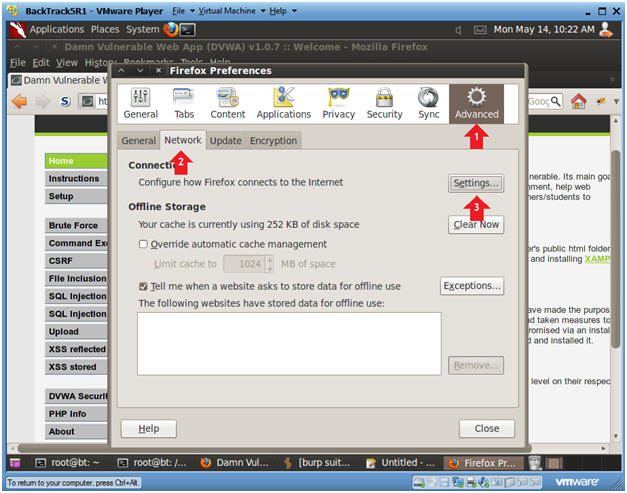
Task: Switch to the General sub-tab
Action: tap(138, 141)
